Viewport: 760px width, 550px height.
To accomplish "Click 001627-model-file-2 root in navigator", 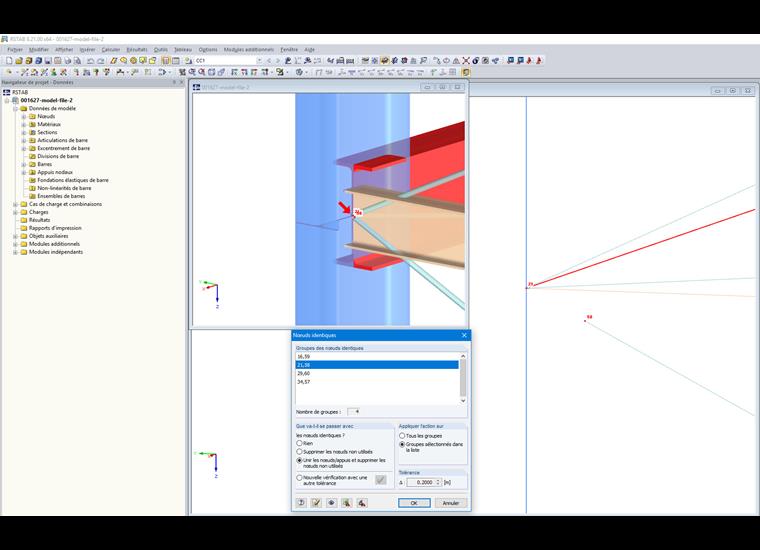I will pyautogui.click(x=47, y=100).
